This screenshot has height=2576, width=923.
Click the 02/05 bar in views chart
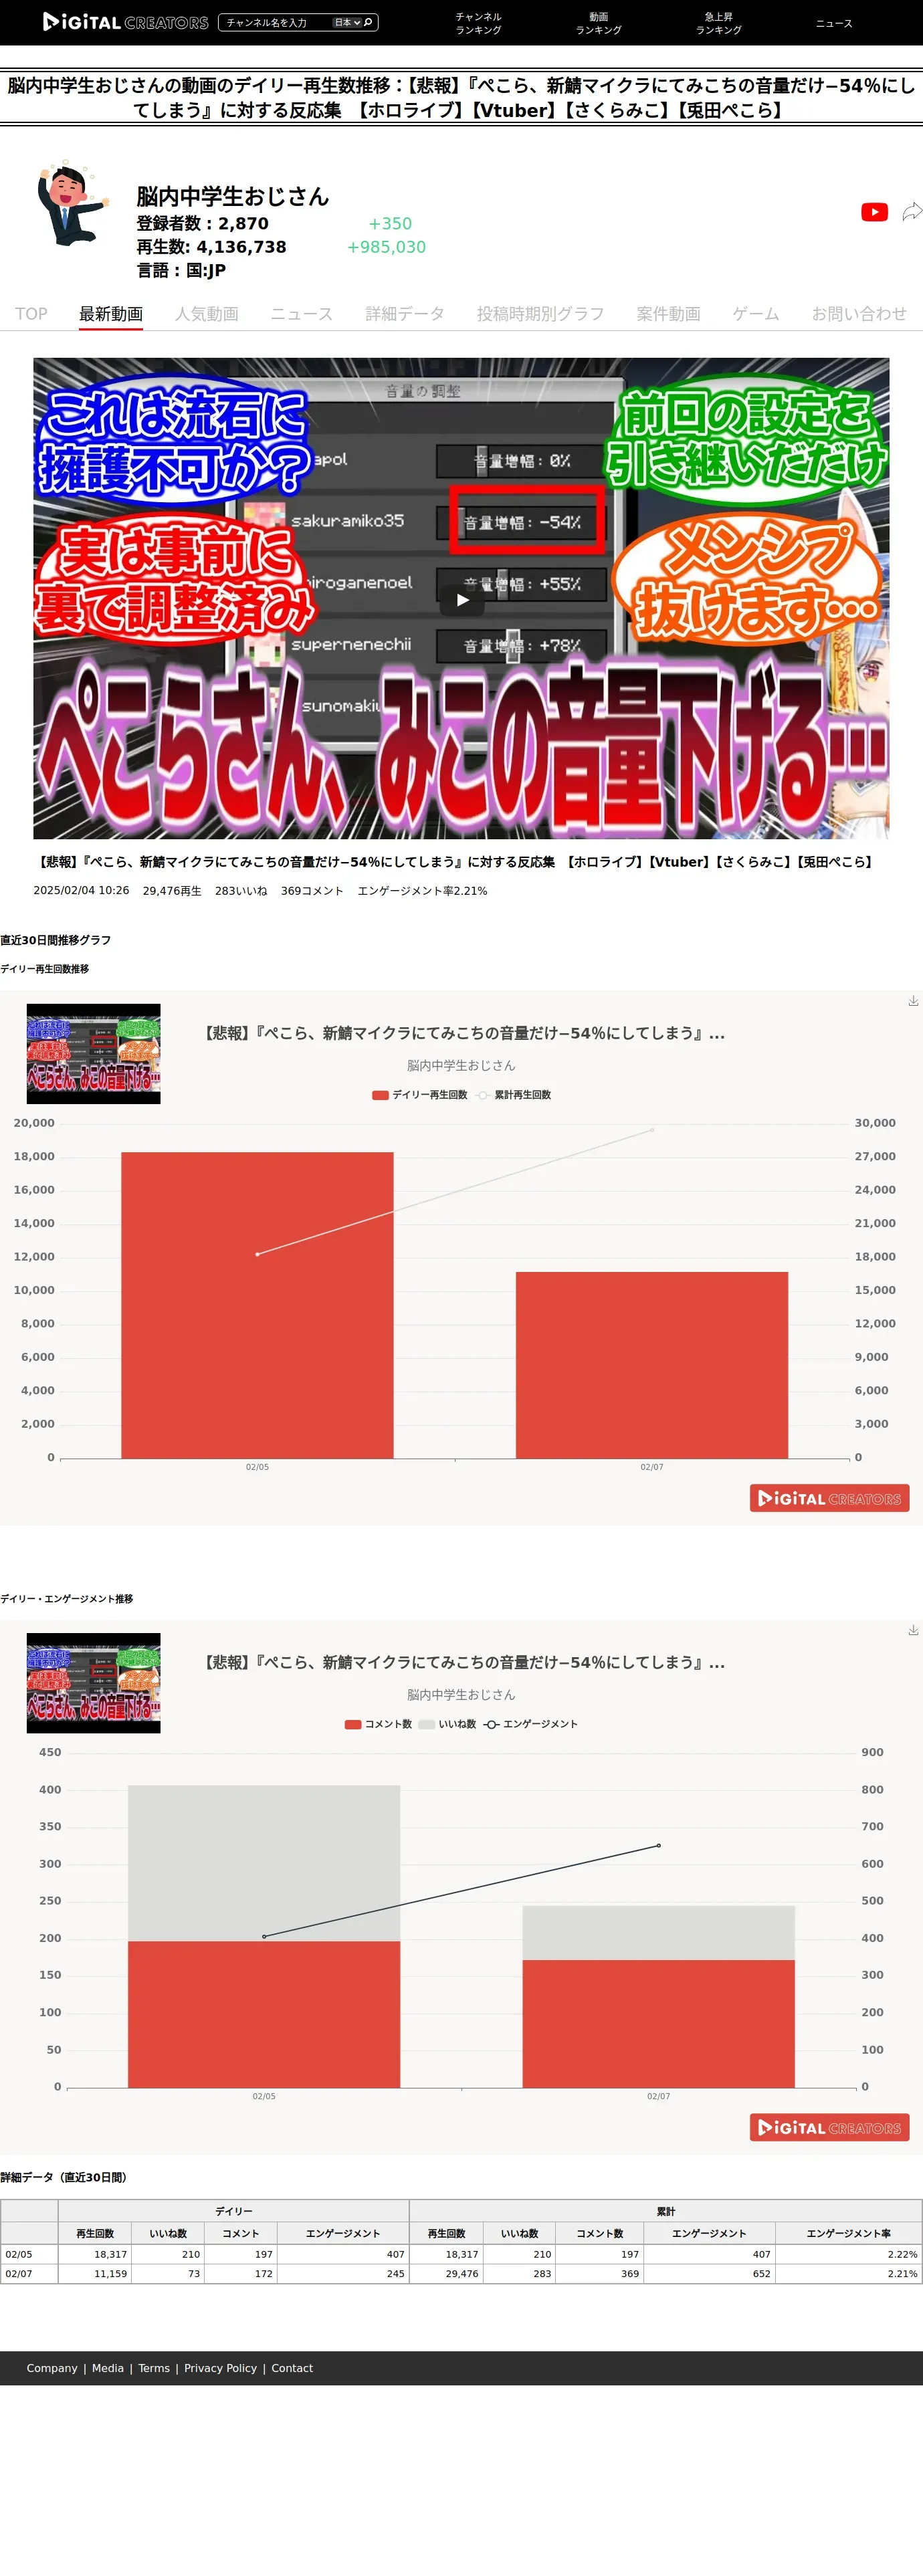(257, 1305)
